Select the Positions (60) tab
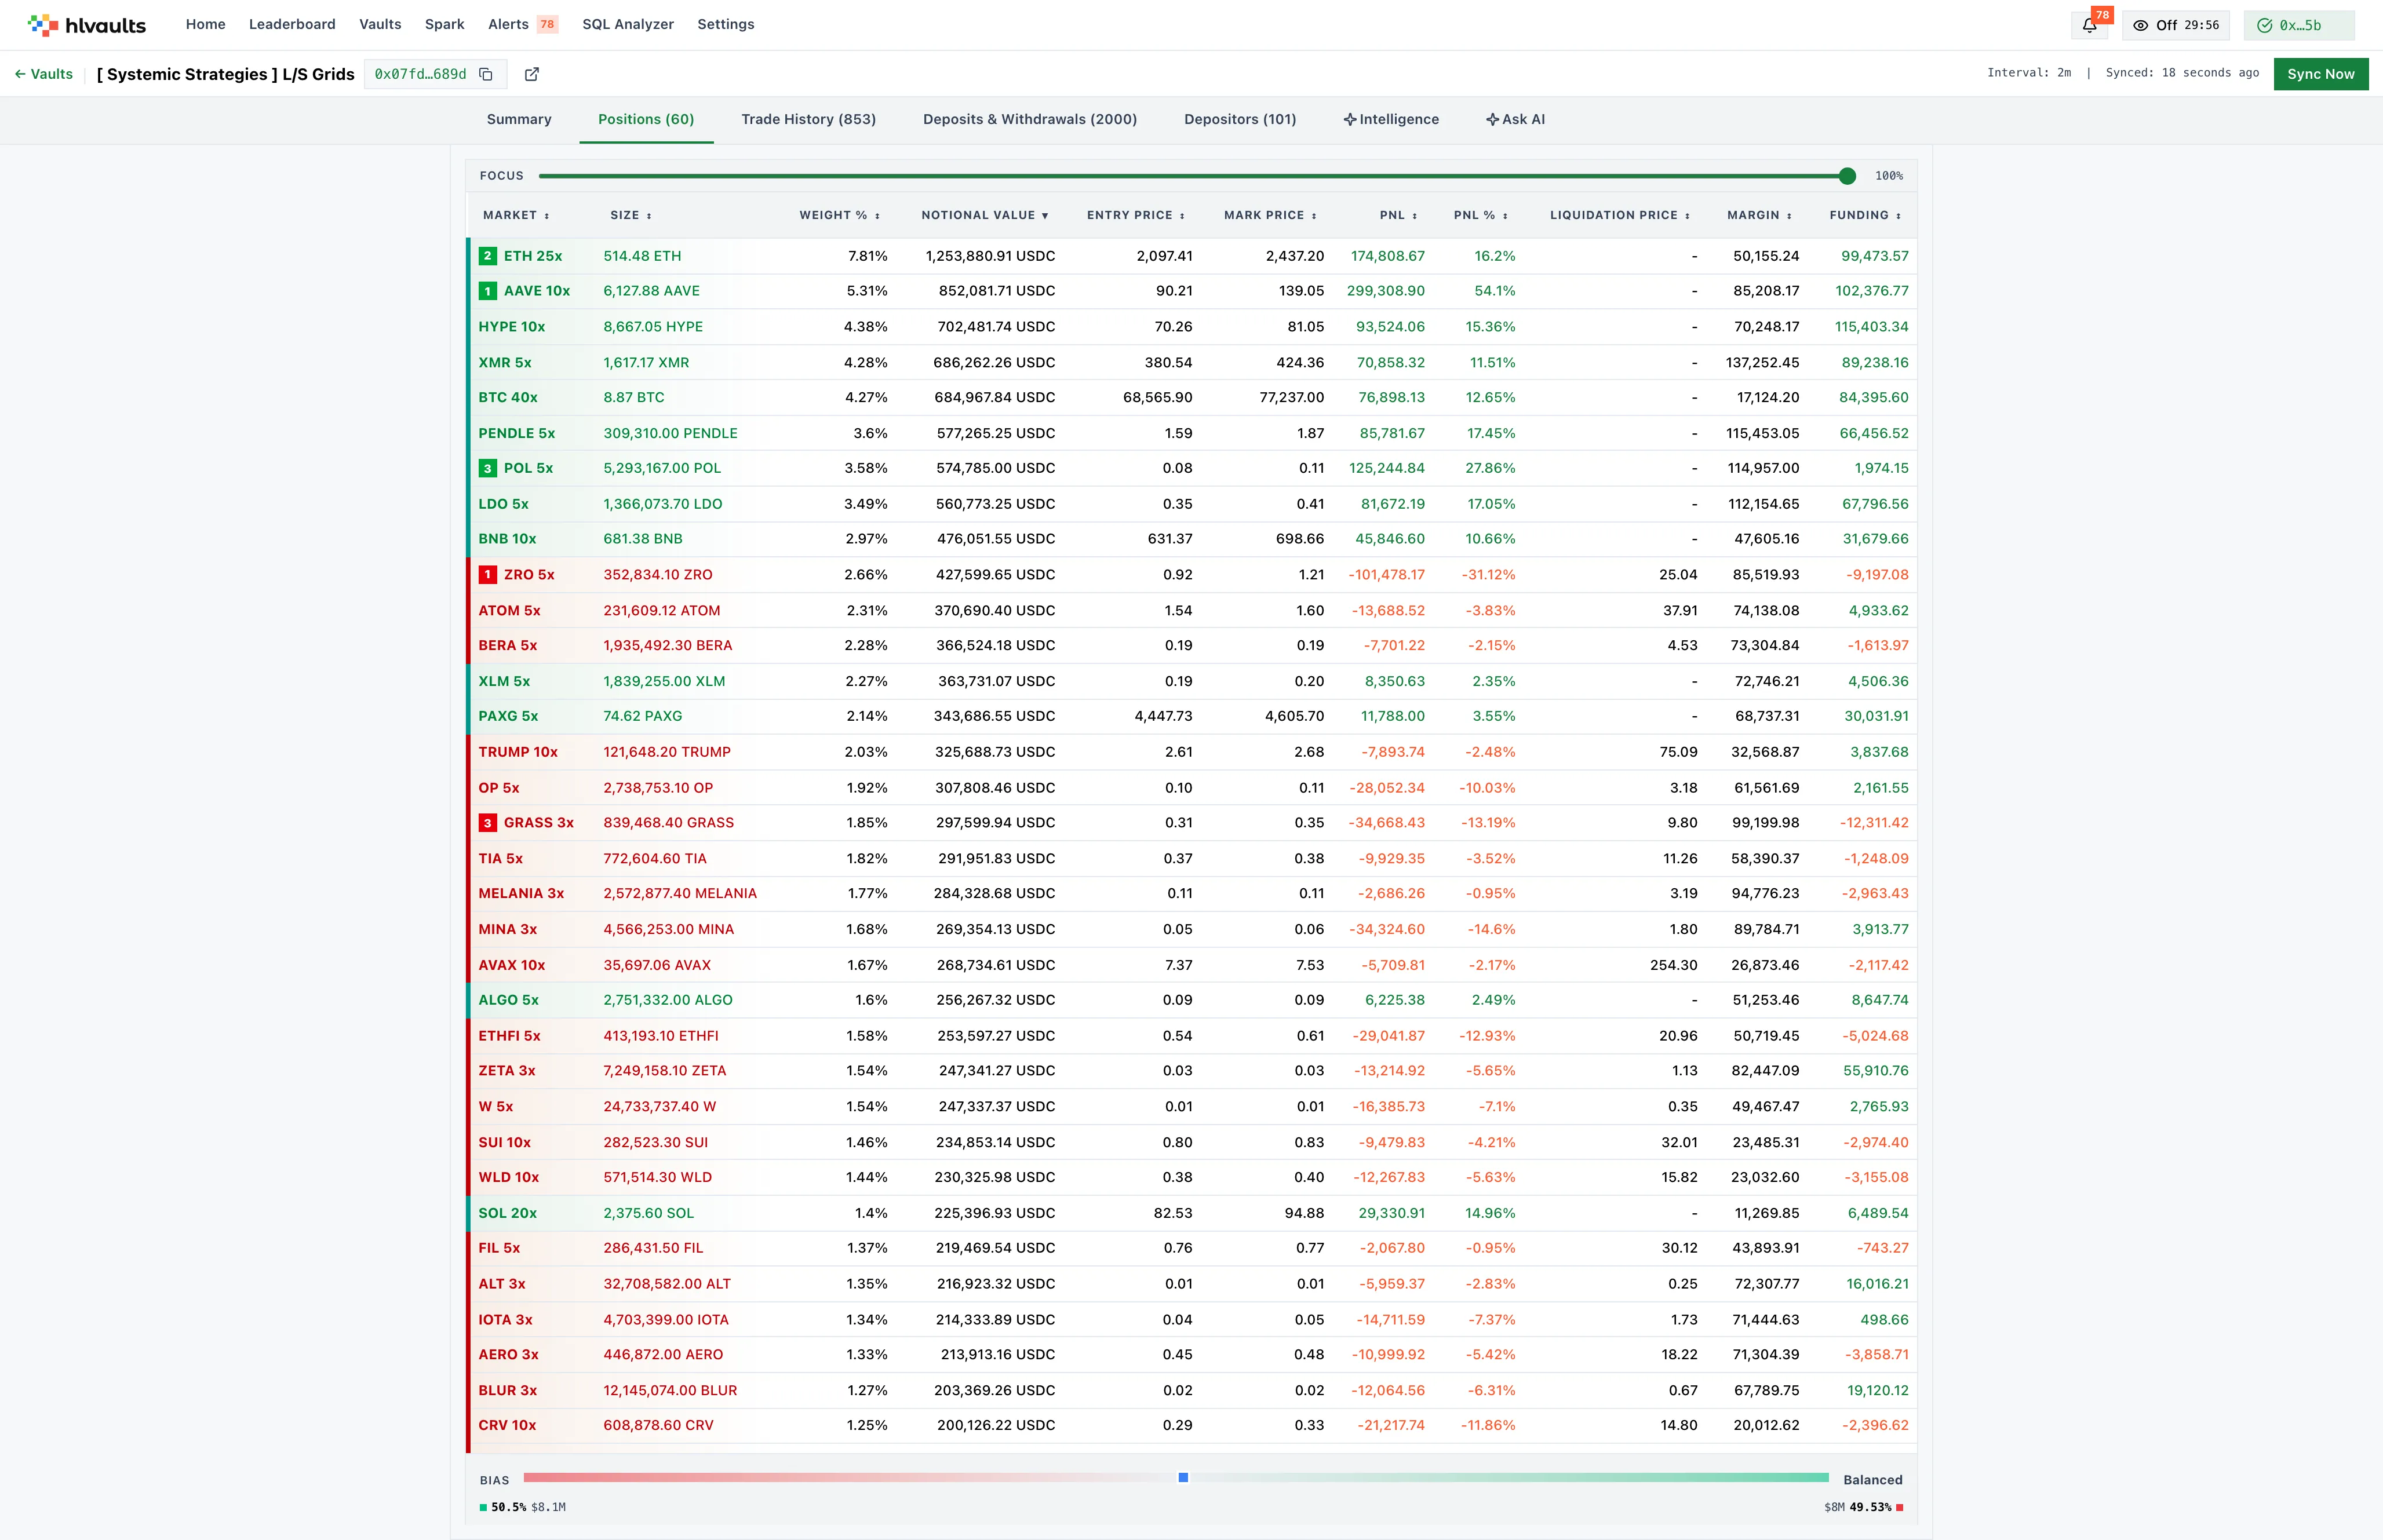This screenshot has width=2383, height=1540. 646,120
